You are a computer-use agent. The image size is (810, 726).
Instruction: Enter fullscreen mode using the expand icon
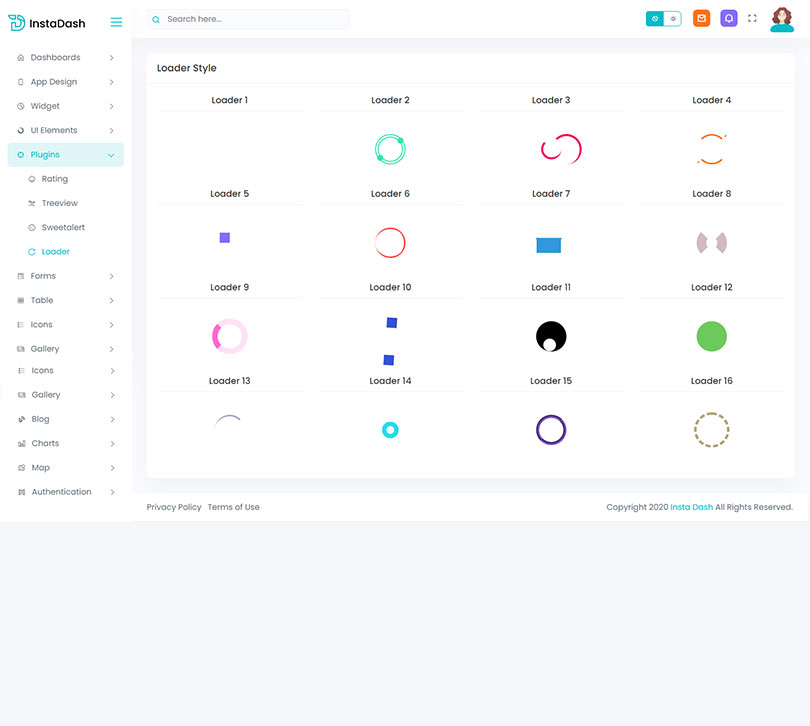tap(753, 18)
